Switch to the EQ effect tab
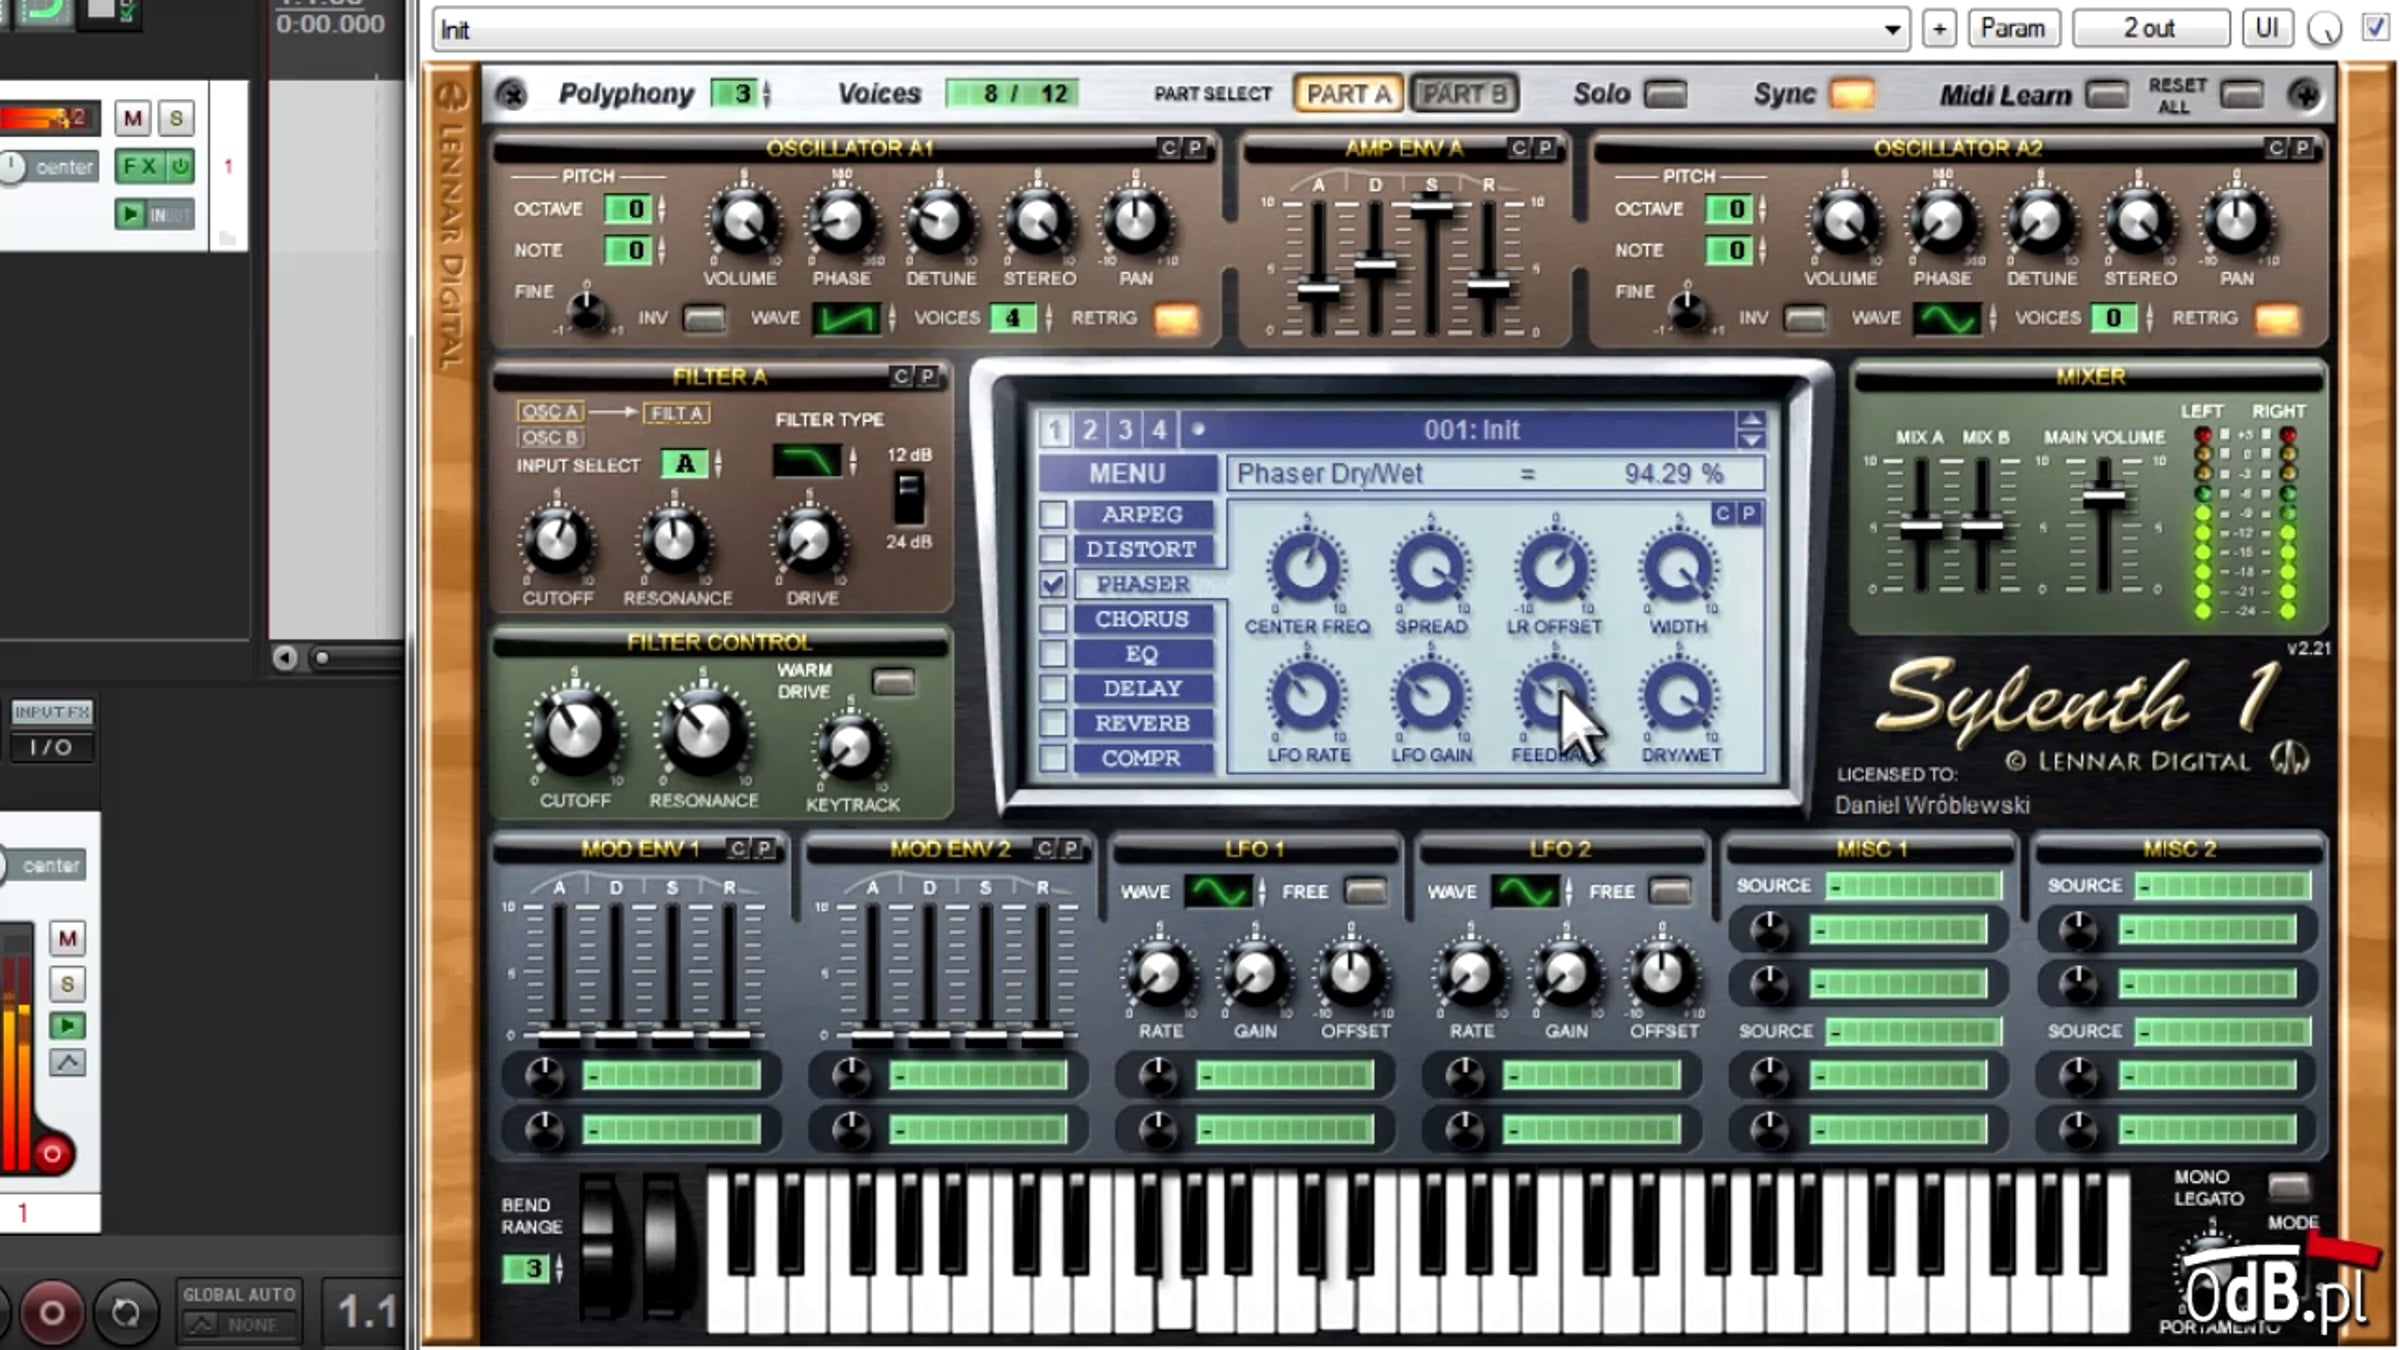The width and height of the screenshot is (2400, 1350). 1143,654
